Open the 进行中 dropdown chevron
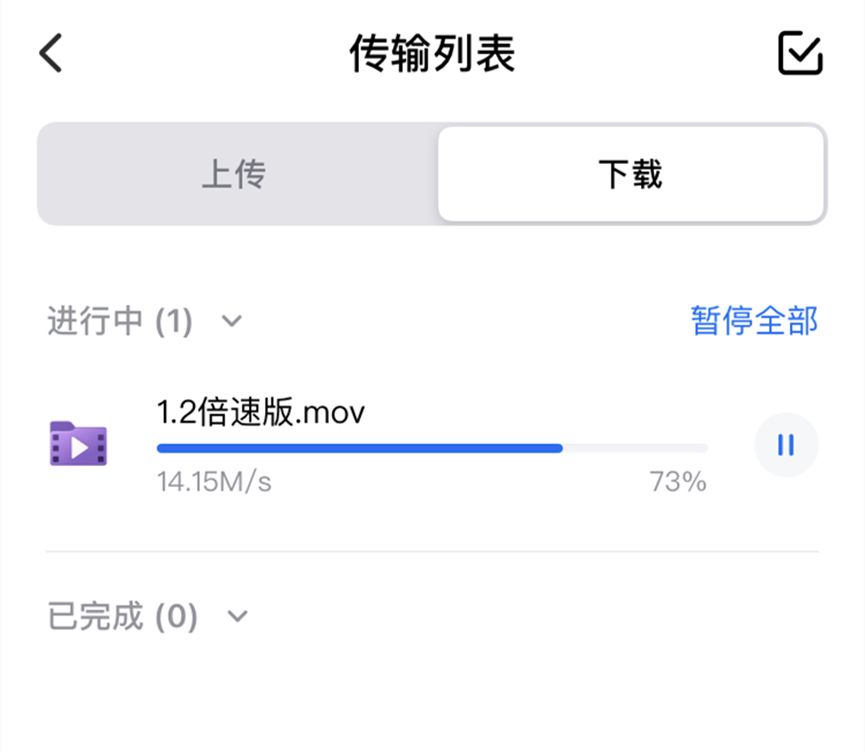Viewport: 865px width, 752px height. point(231,322)
